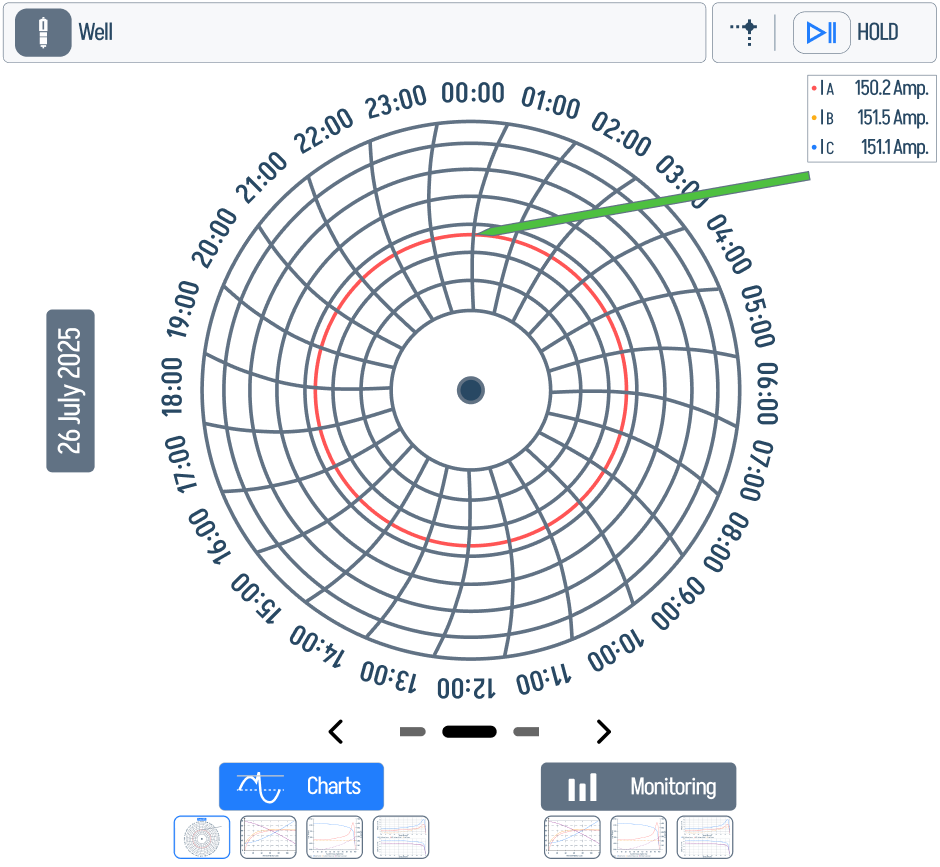Click the blue IC legend dot
The image size is (940, 867).
tap(814, 147)
